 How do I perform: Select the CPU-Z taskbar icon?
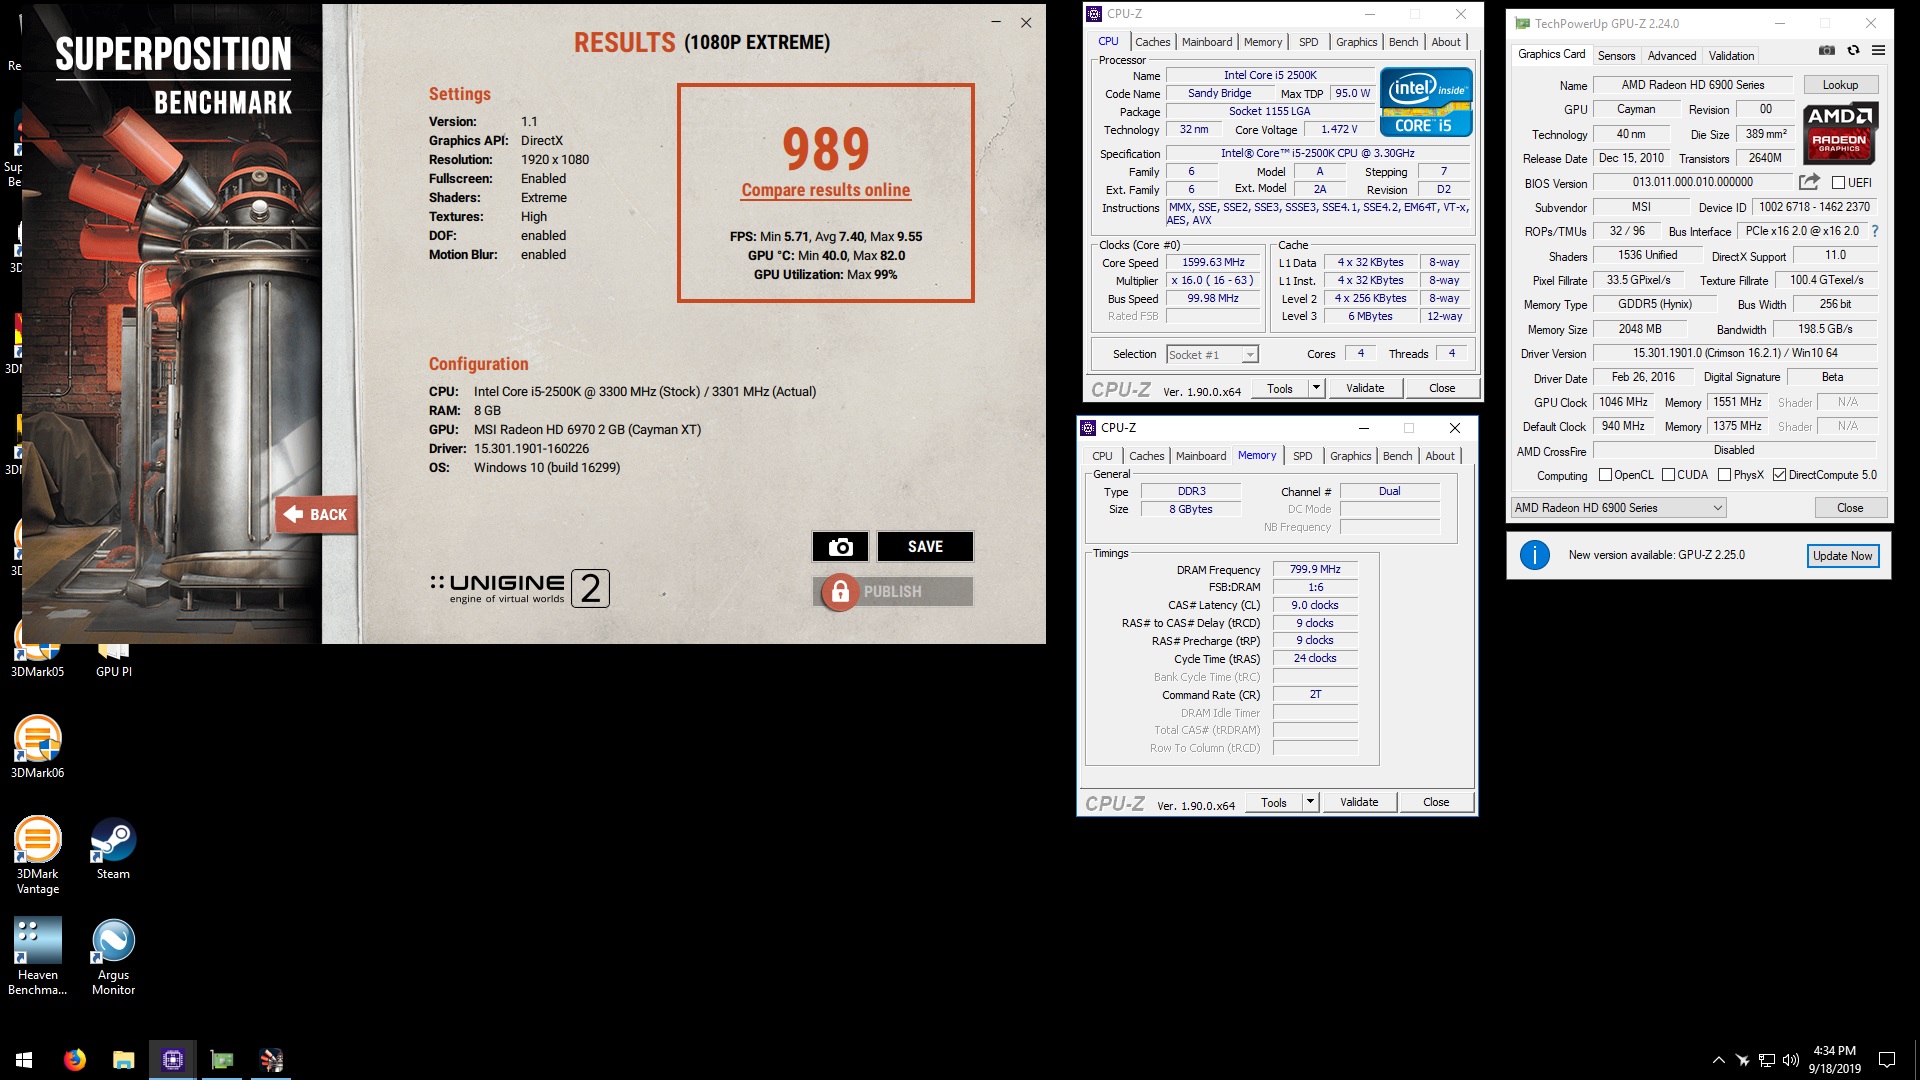tap(173, 1060)
